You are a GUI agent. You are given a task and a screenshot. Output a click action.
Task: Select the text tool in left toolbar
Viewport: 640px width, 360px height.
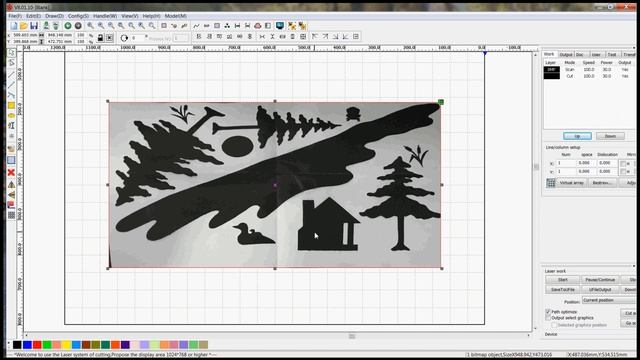click(x=11, y=126)
